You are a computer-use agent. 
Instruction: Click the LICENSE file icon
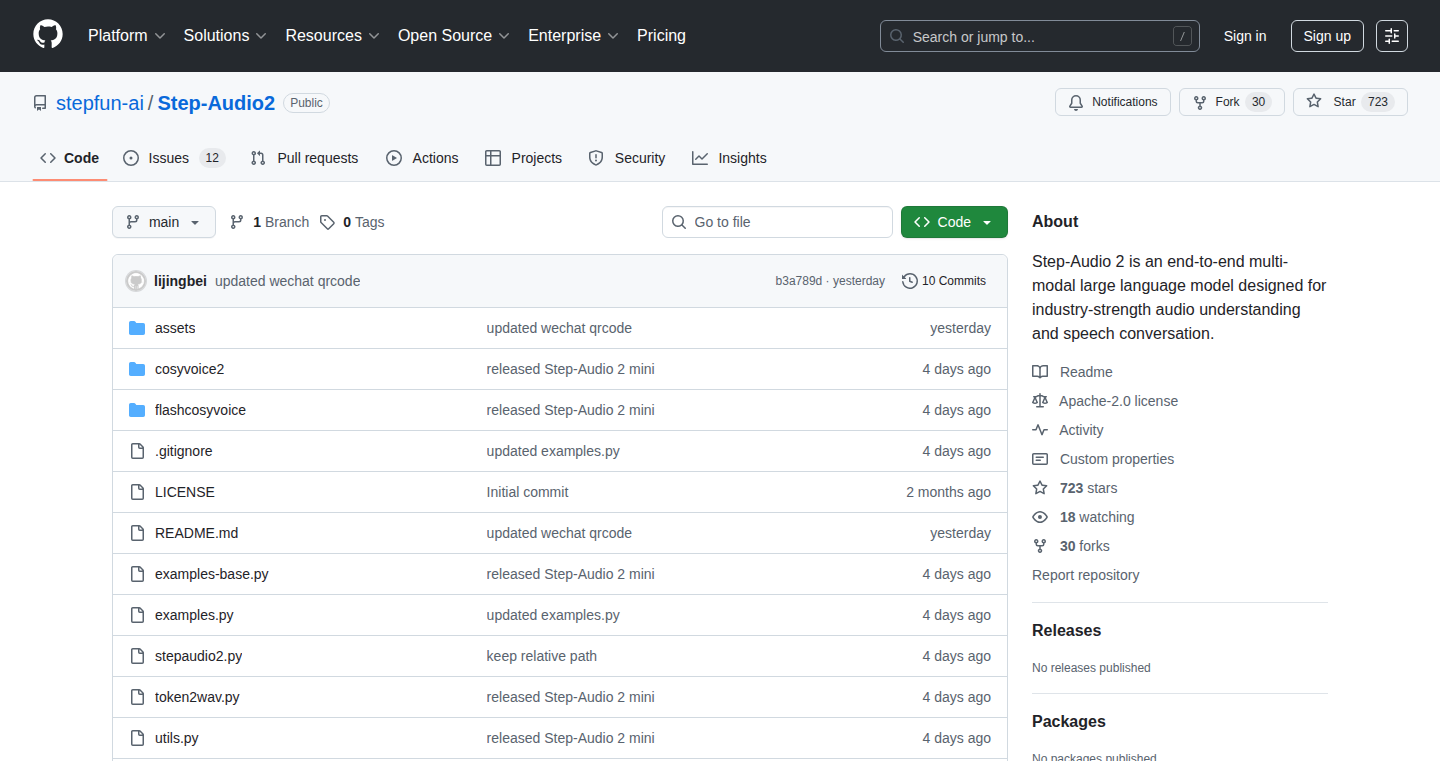137,492
